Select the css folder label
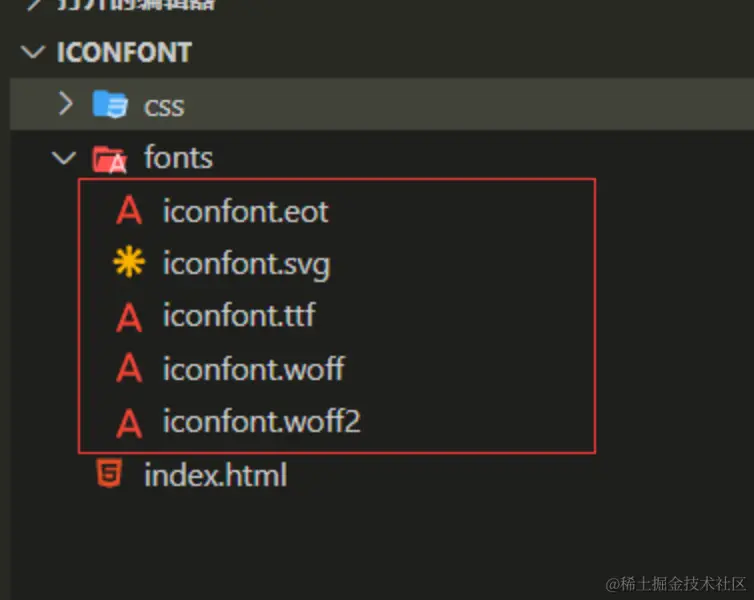This screenshot has width=754, height=600. tap(164, 105)
